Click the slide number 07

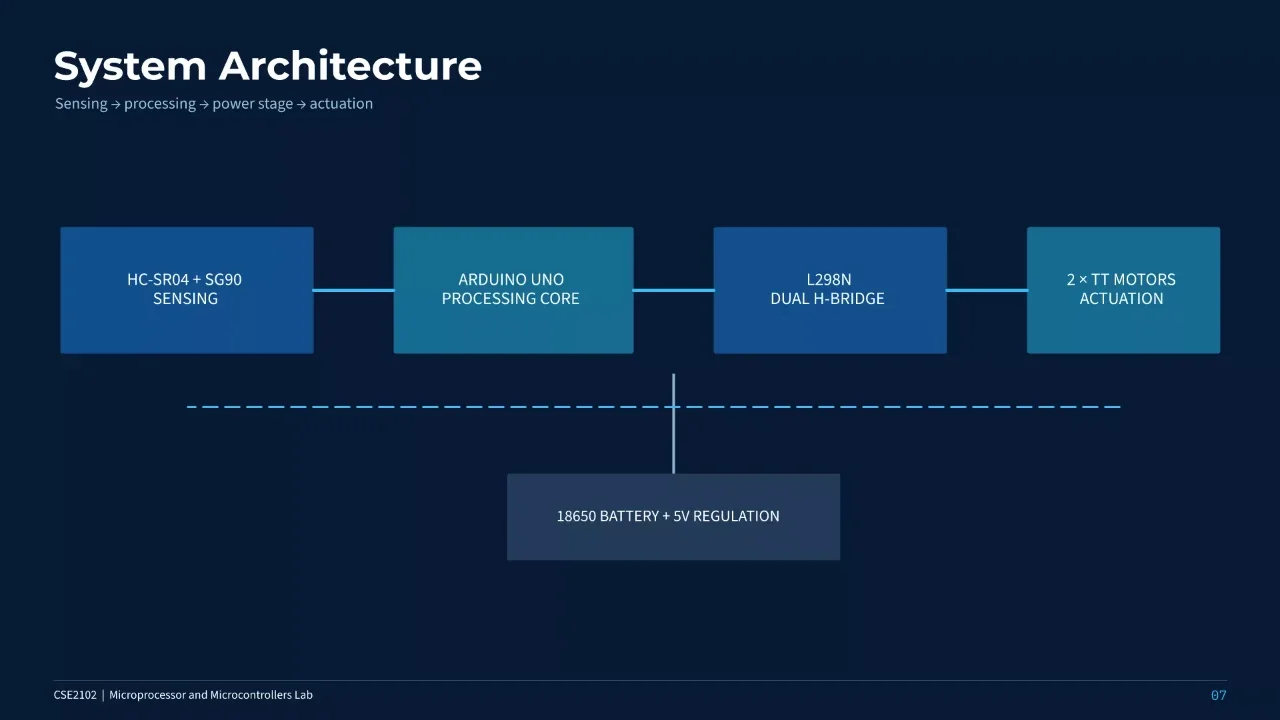pos(1218,695)
